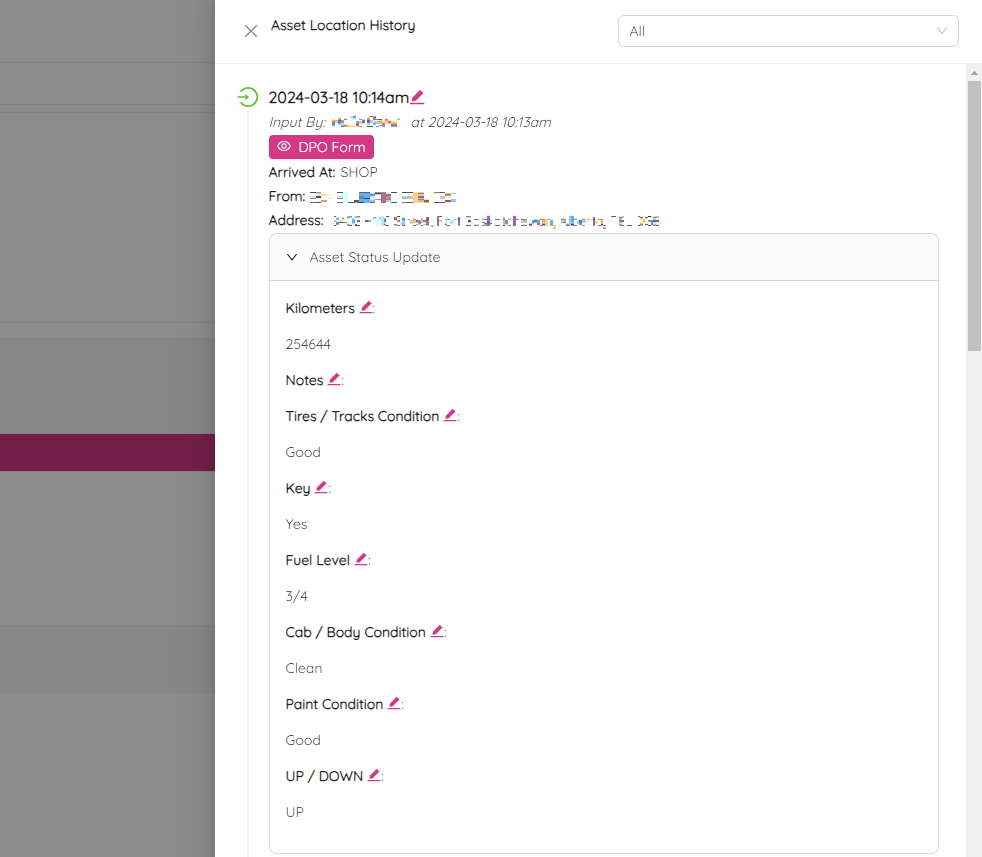Screen dimensions: 982x857
Task: Click the Asset Location History title
Action: 343,26
